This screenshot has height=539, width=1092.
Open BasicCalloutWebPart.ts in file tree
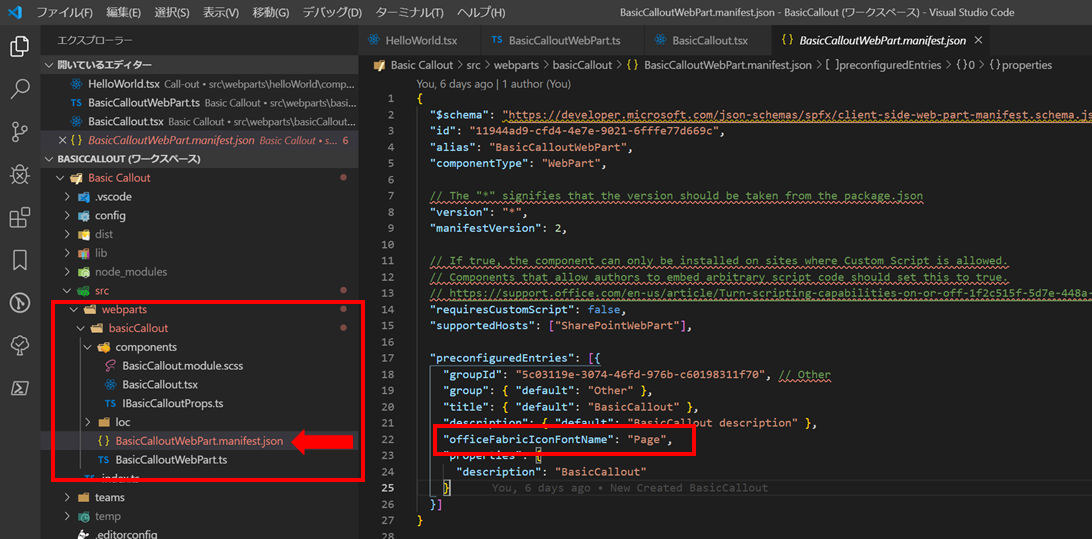click(x=171, y=460)
